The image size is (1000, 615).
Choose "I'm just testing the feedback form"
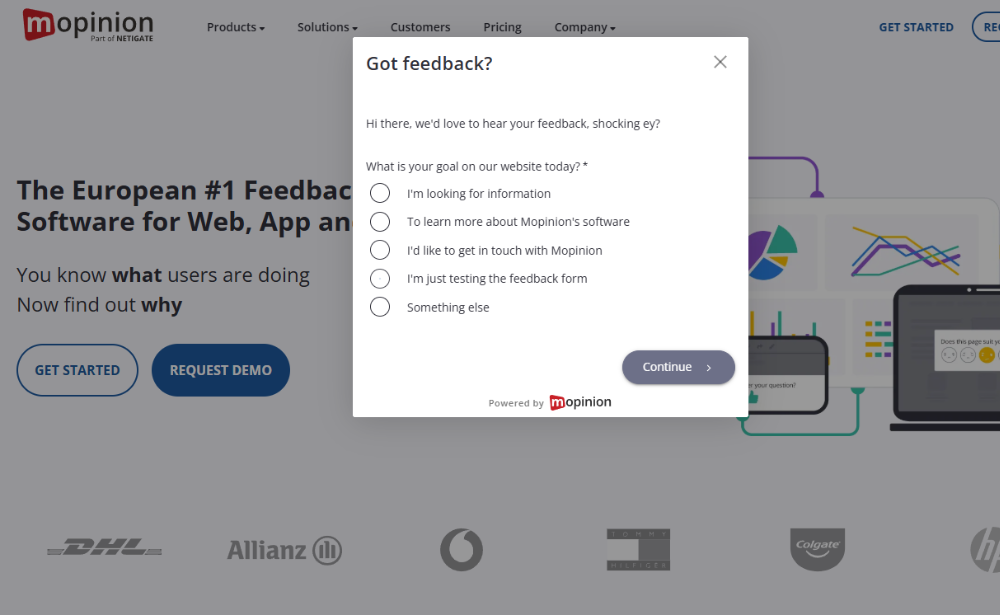point(380,278)
